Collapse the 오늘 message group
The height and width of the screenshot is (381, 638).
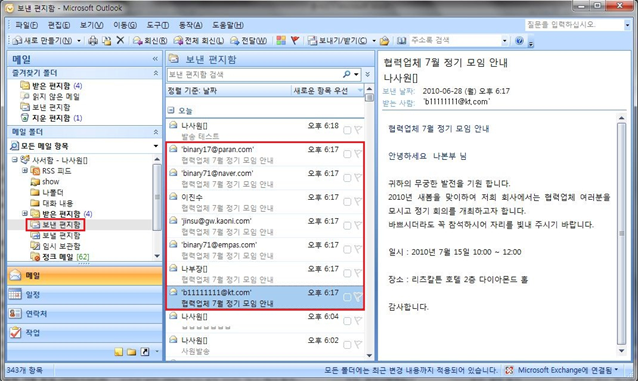171,110
